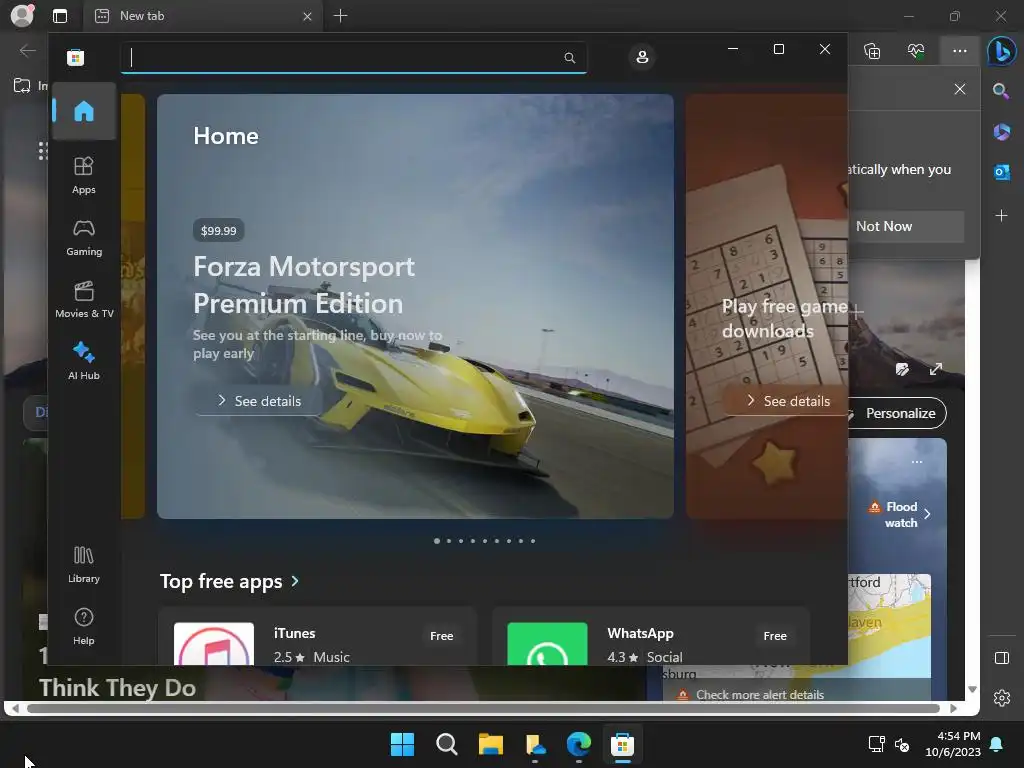The width and height of the screenshot is (1024, 768).
Task: Click Free button for iTunes
Action: click(x=441, y=635)
